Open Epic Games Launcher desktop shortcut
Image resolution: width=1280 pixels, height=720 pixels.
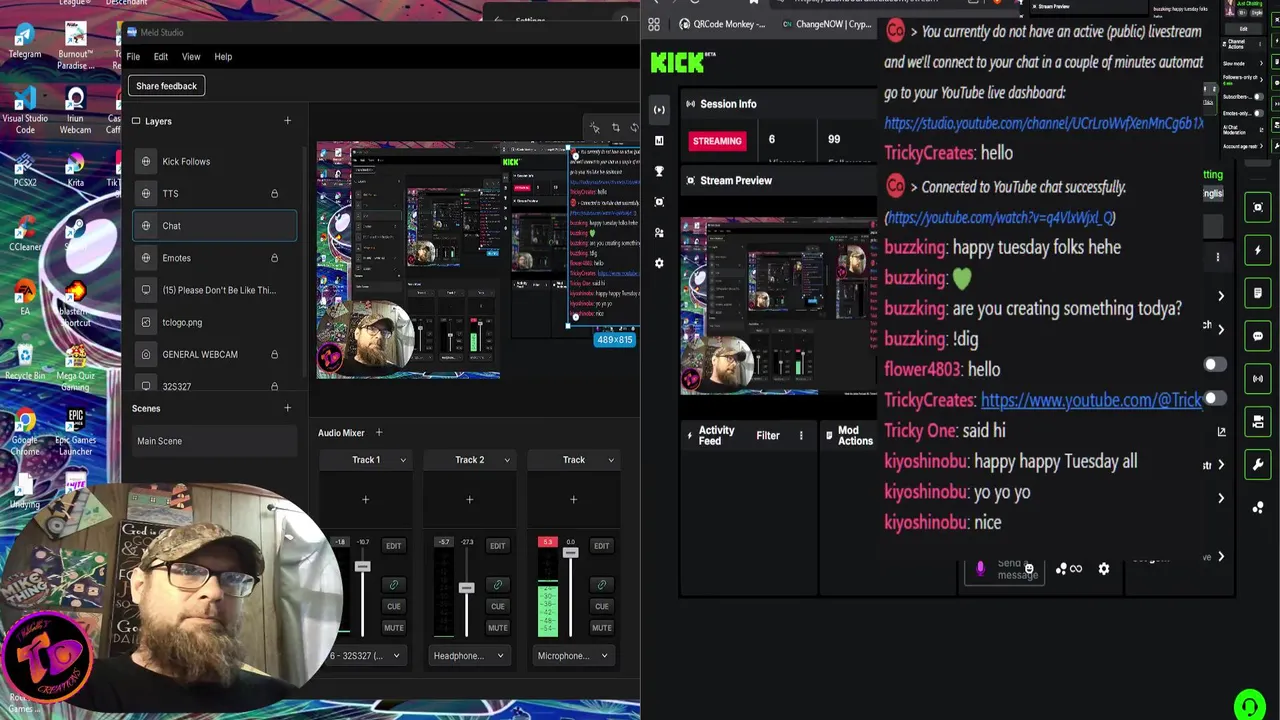pos(76,432)
